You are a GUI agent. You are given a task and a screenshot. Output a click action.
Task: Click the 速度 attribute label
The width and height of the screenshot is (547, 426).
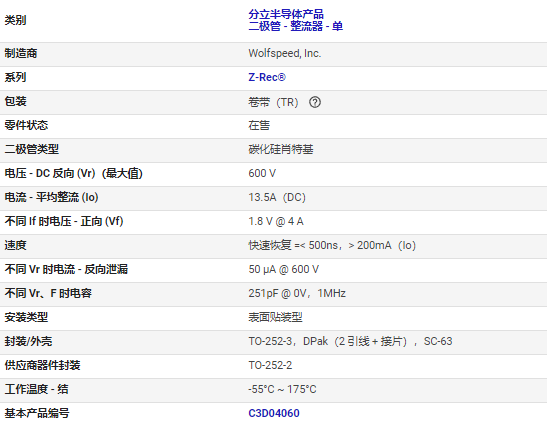pos(15,245)
